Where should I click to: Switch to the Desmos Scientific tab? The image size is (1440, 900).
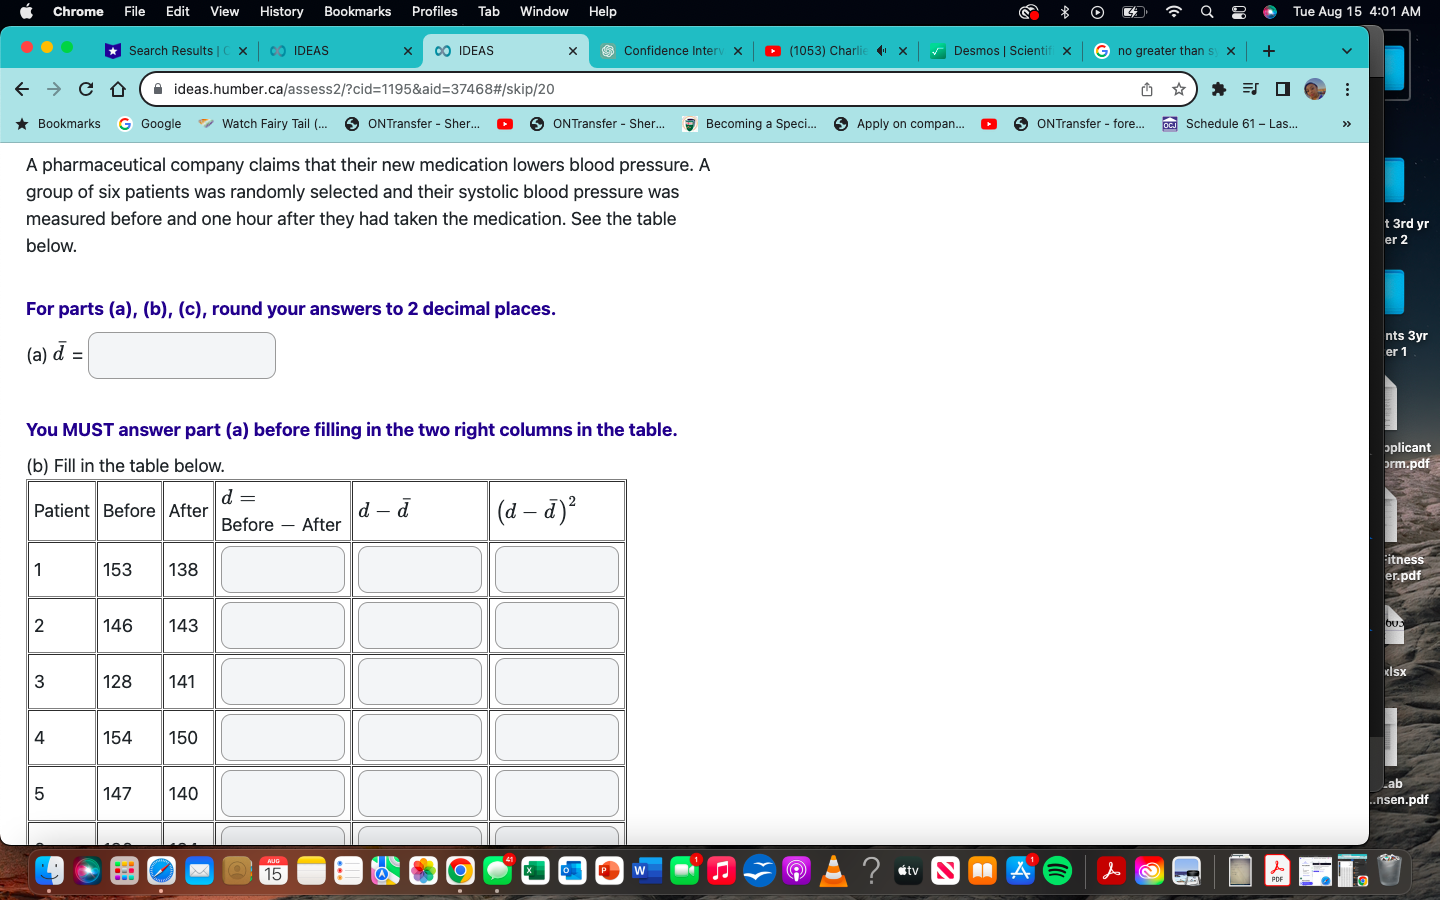pos(1000,50)
